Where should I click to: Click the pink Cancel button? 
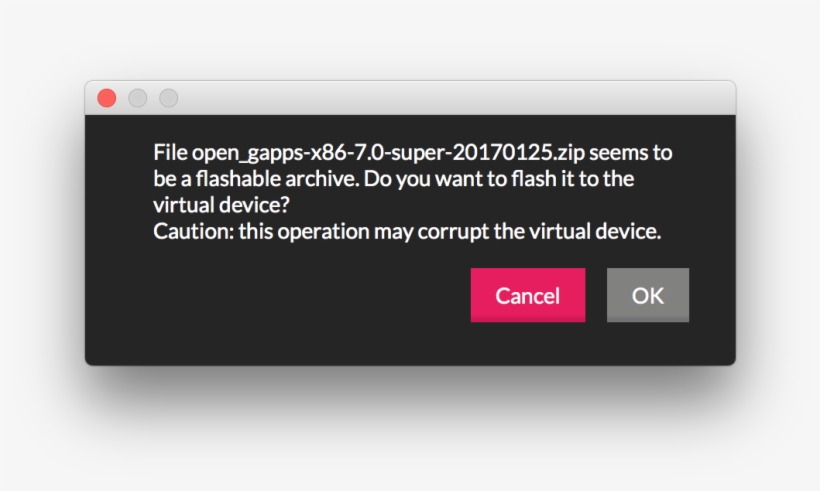527,295
